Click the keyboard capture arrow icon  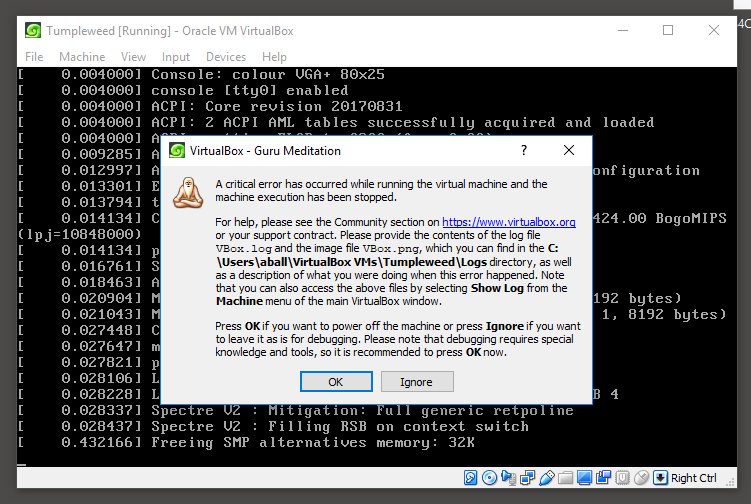pyautogui.click(x=660, y=478)
